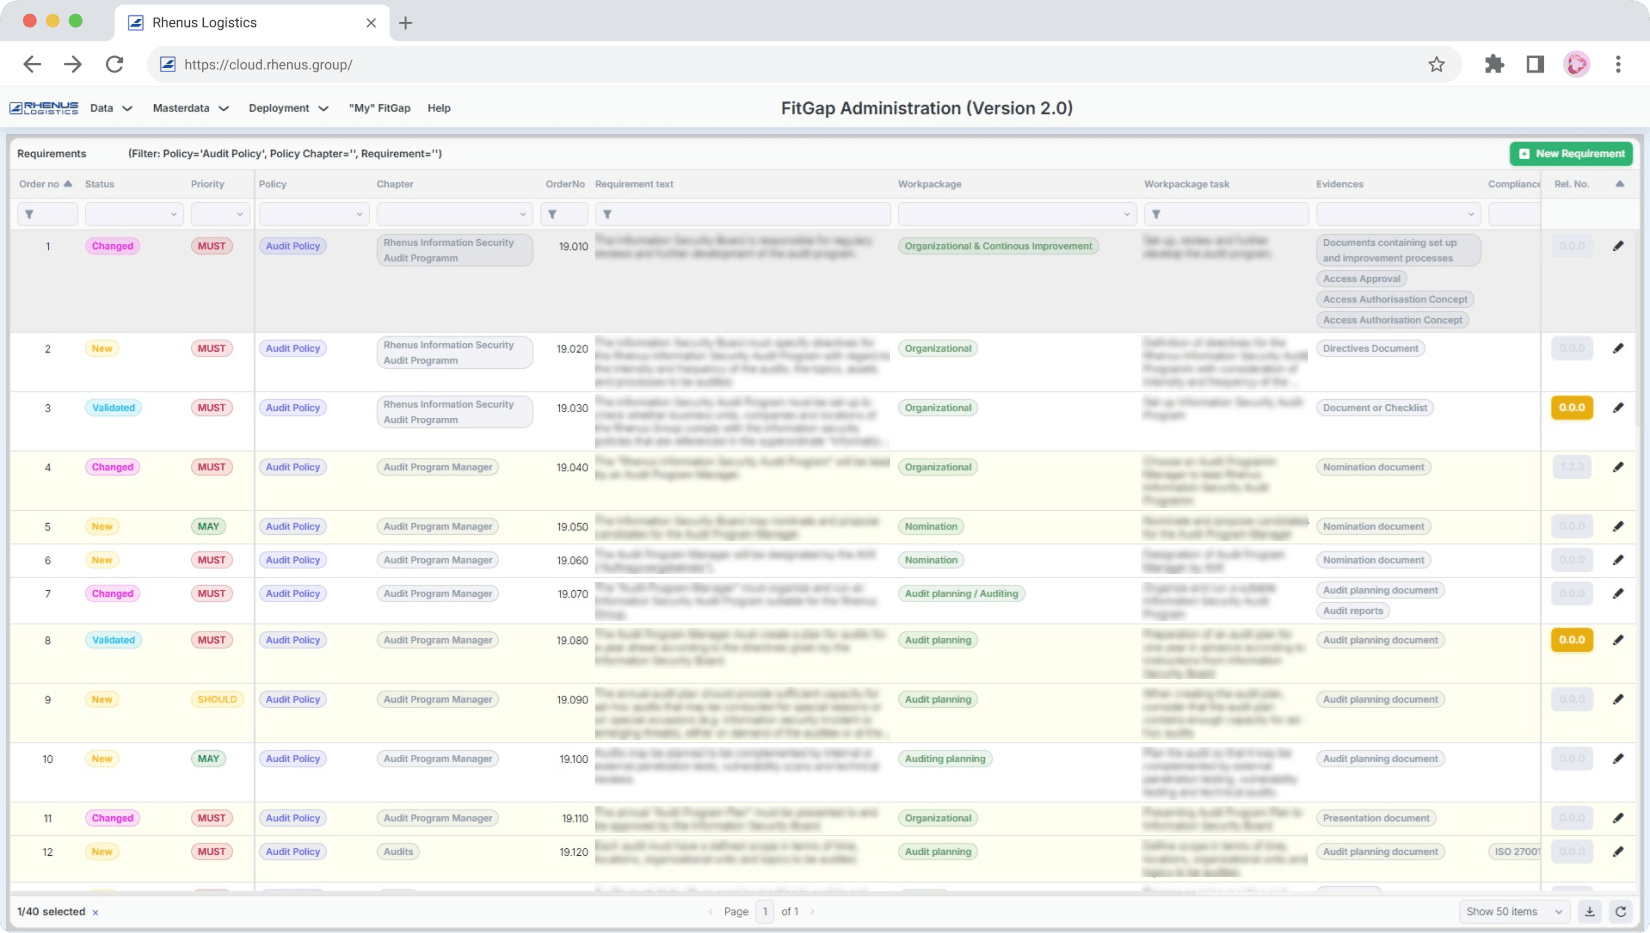Click the Requirement text filter field
This screenshot has height=933, width=1650.
point(742,214)
